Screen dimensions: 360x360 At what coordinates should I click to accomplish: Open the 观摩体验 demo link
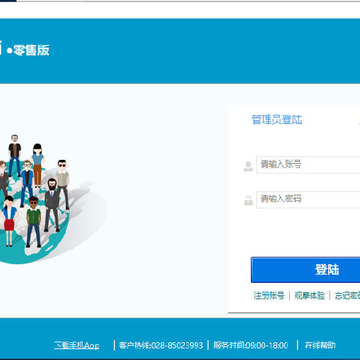(309, 295)
